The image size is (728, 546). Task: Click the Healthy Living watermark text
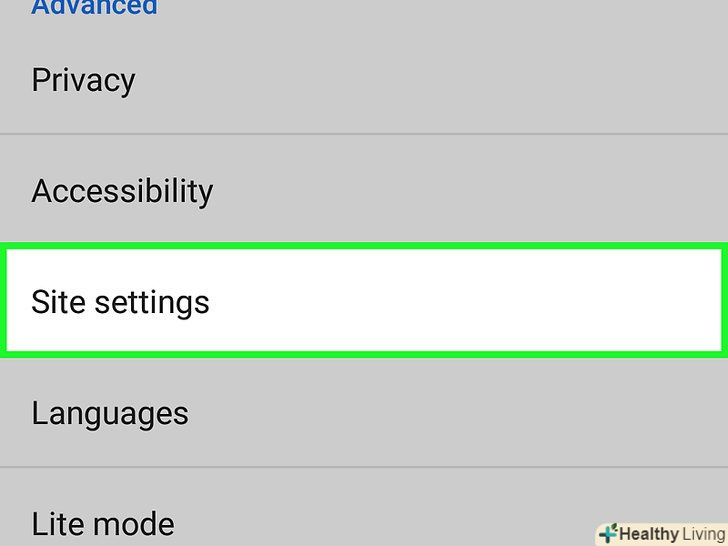pyautogui.click(x=672, y=534)
